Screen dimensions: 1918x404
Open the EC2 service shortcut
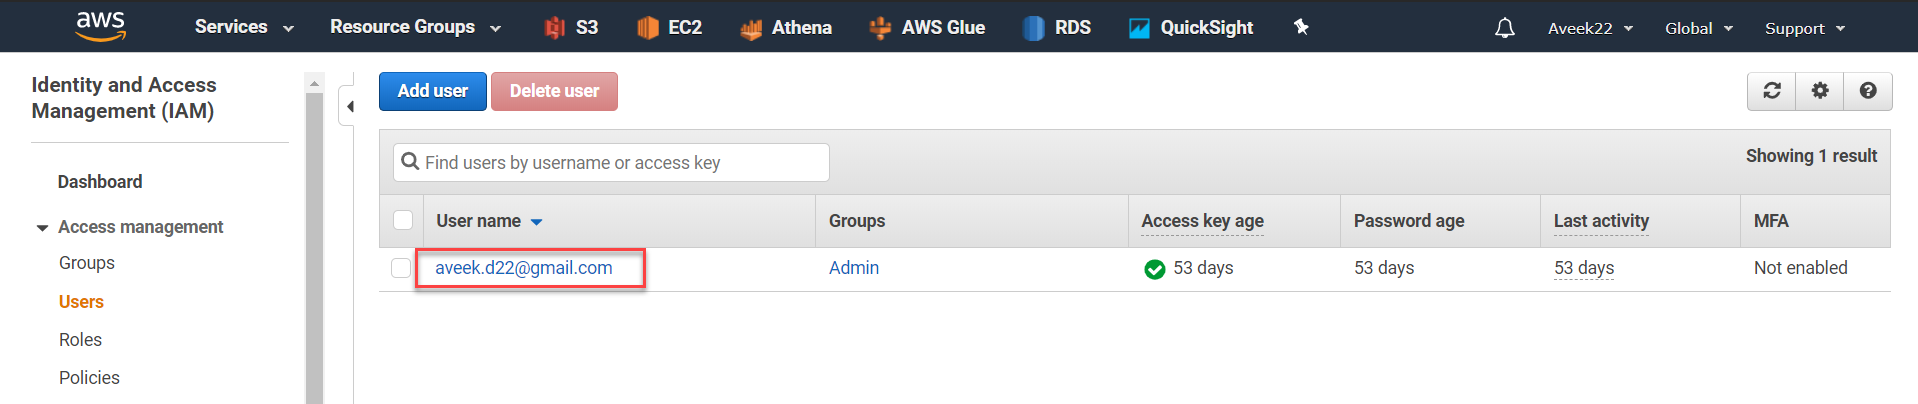pos(670,28)
